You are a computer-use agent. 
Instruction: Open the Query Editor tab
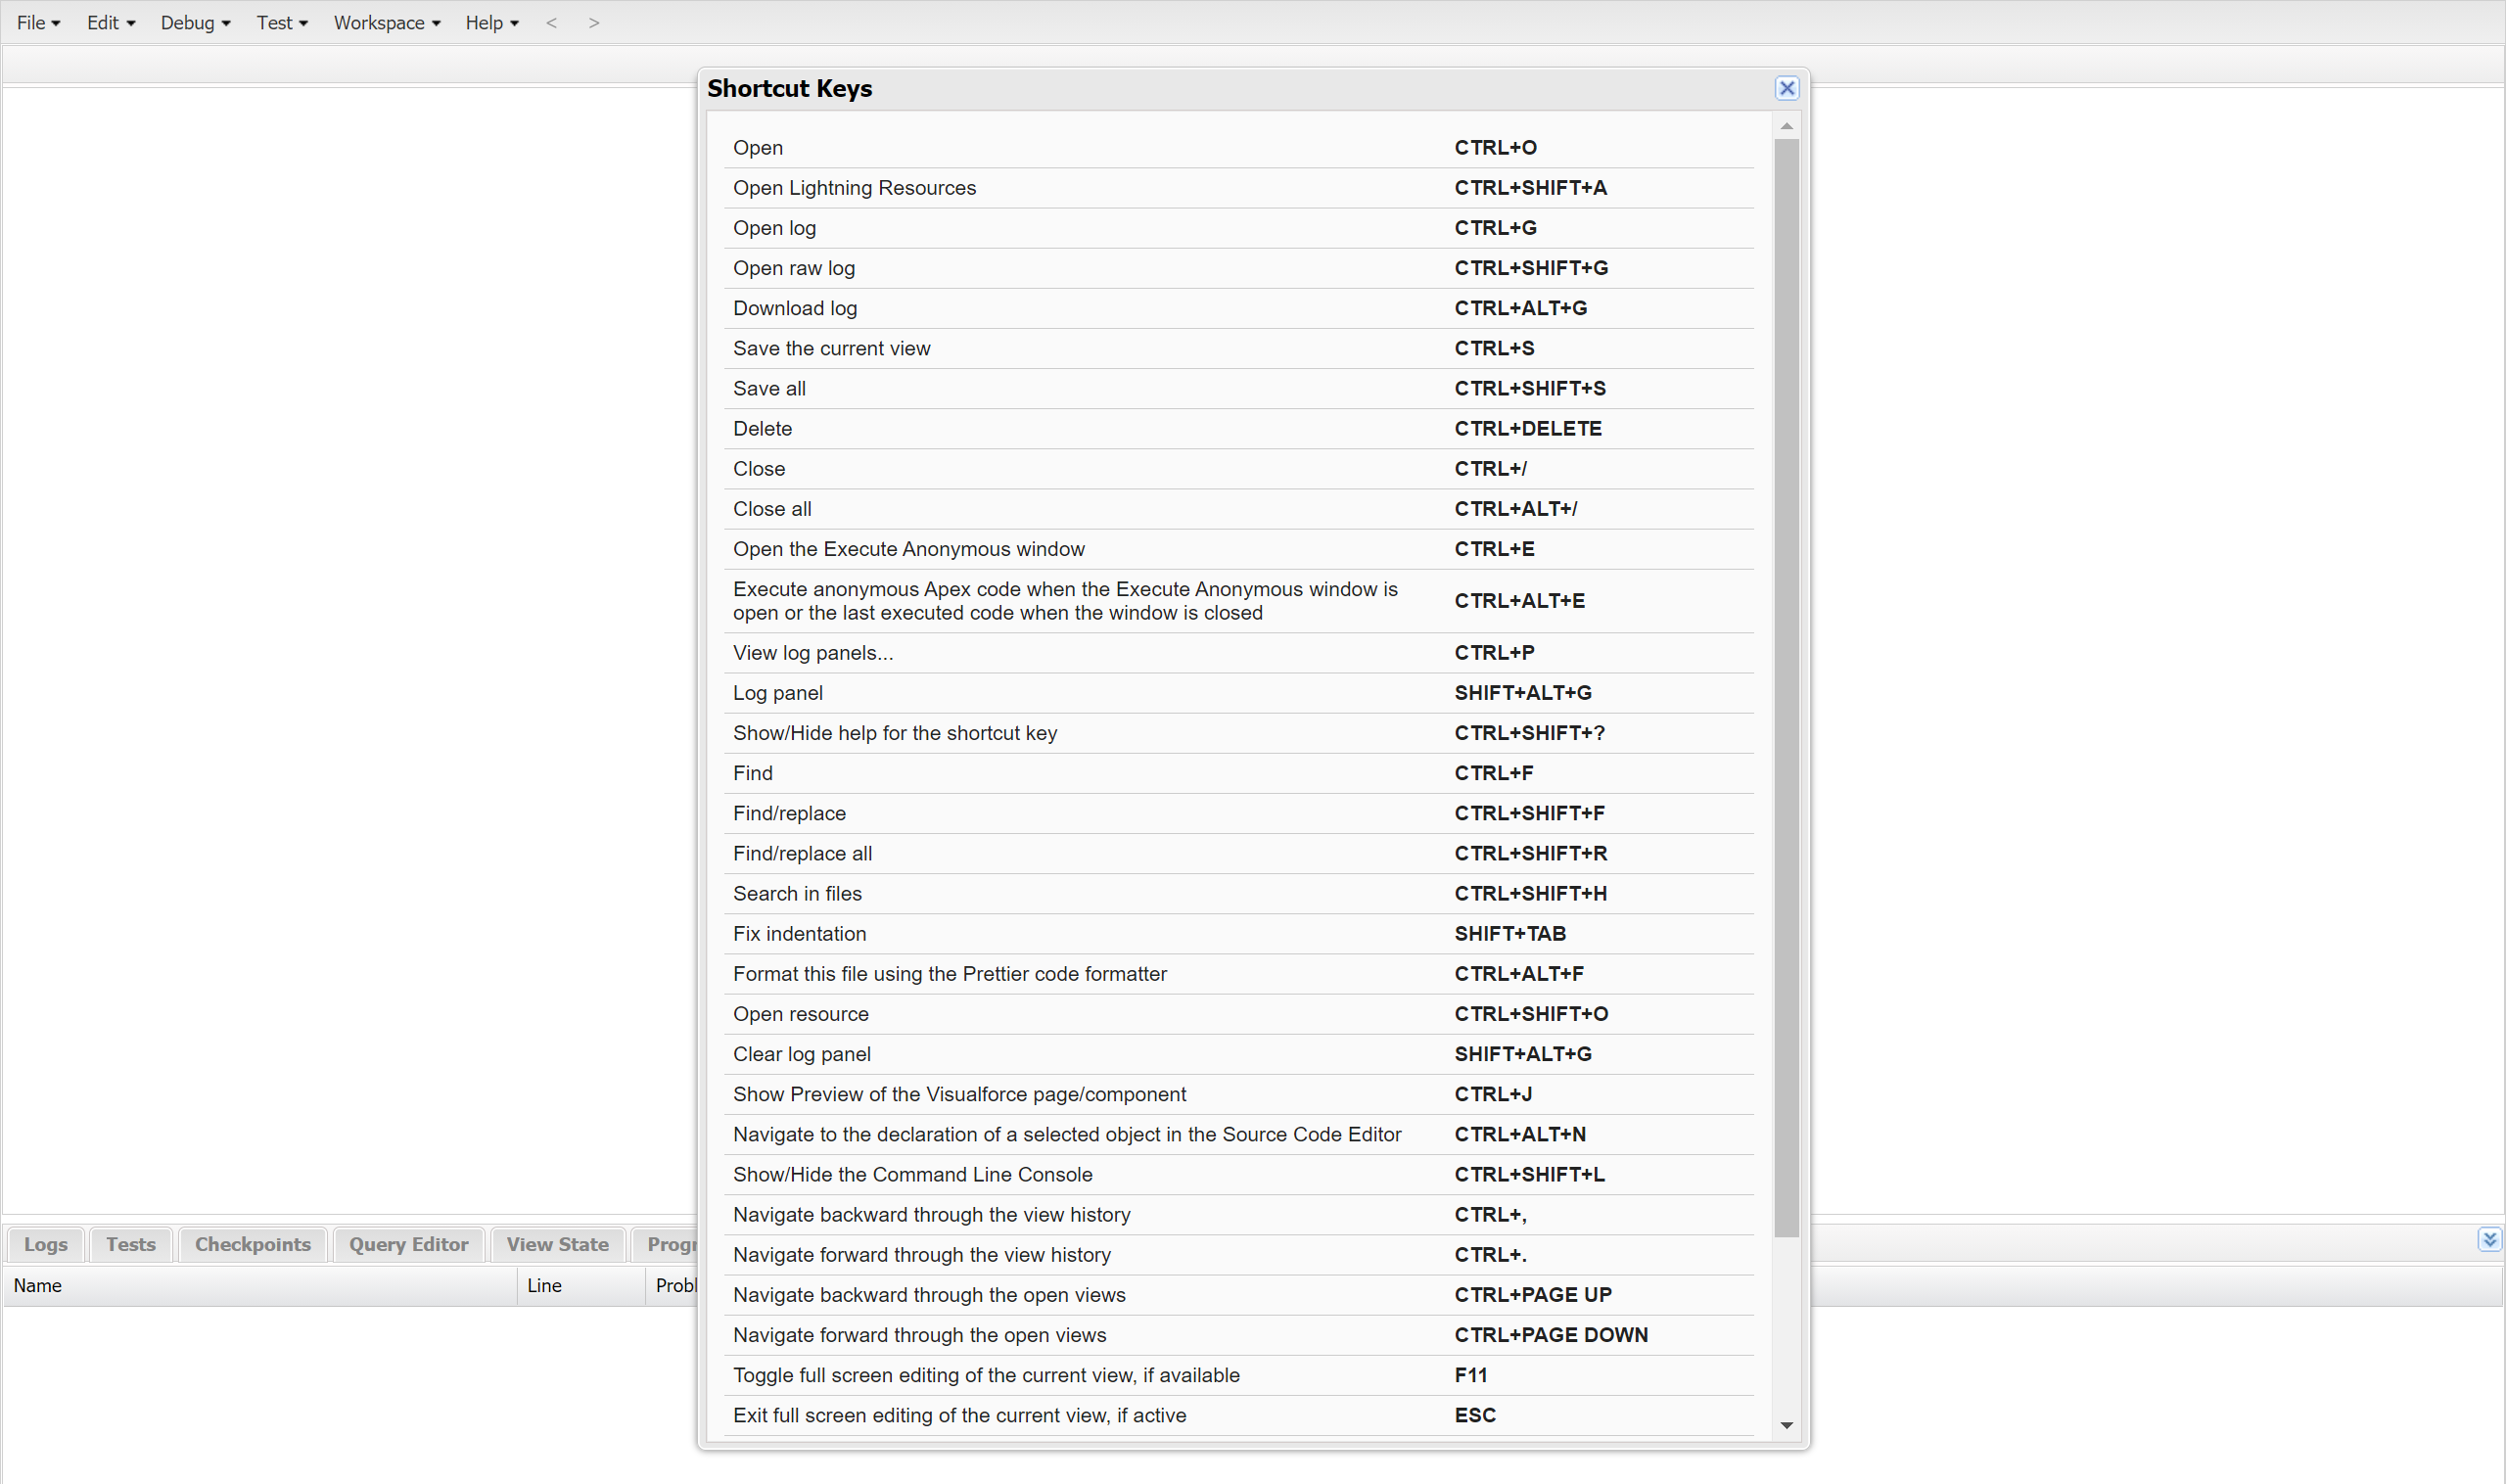click(408, 1244)
